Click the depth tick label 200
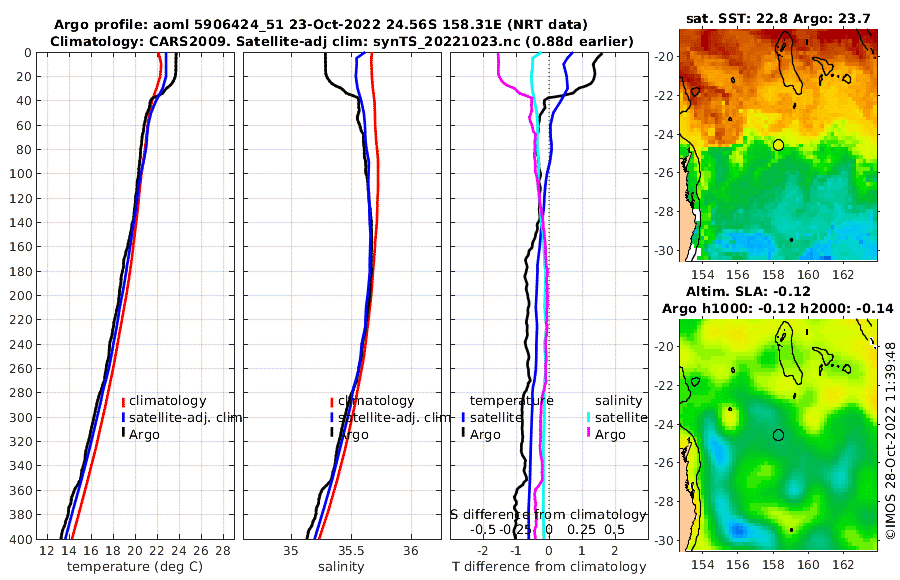This screenshot has width=900, height=580. pyautogui.click(x=20, y=296)
